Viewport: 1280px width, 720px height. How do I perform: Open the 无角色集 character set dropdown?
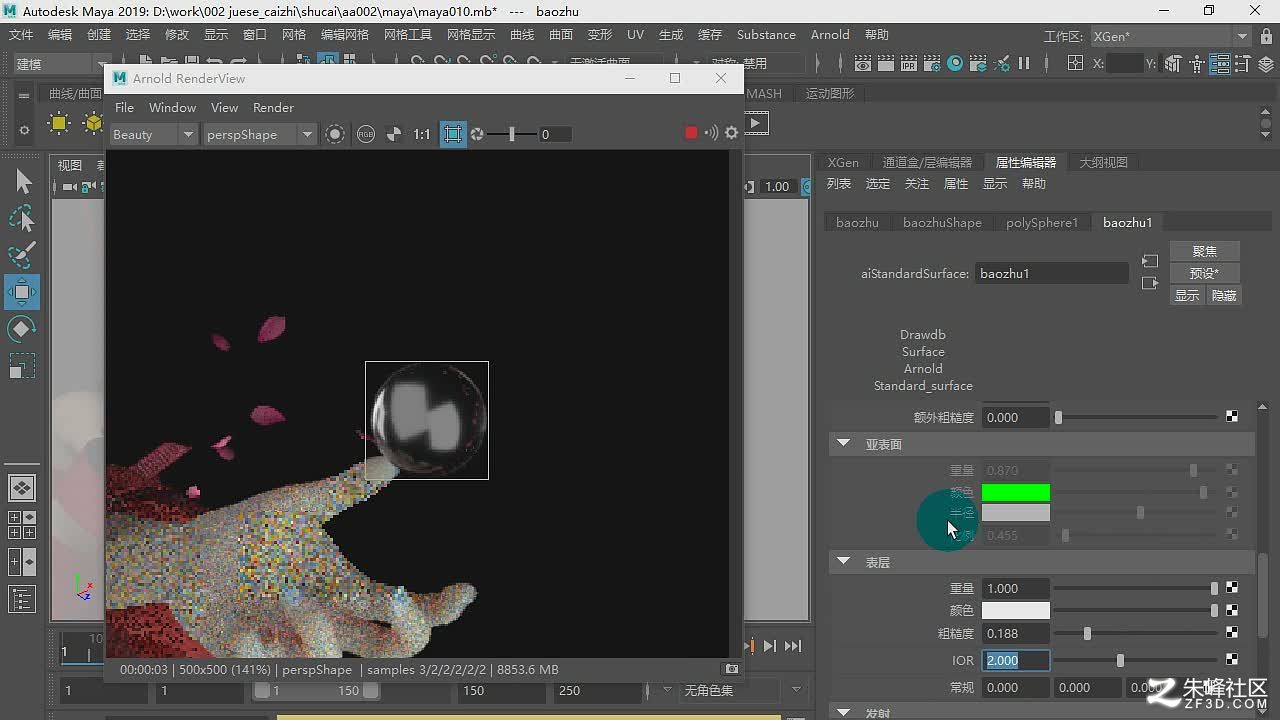coord(742,690)
